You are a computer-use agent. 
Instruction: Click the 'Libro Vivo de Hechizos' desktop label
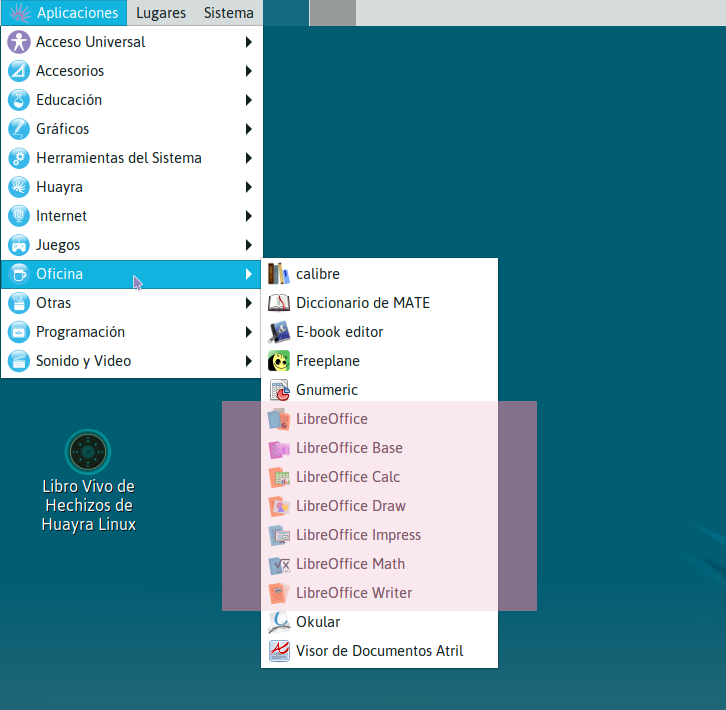point(89,505)
